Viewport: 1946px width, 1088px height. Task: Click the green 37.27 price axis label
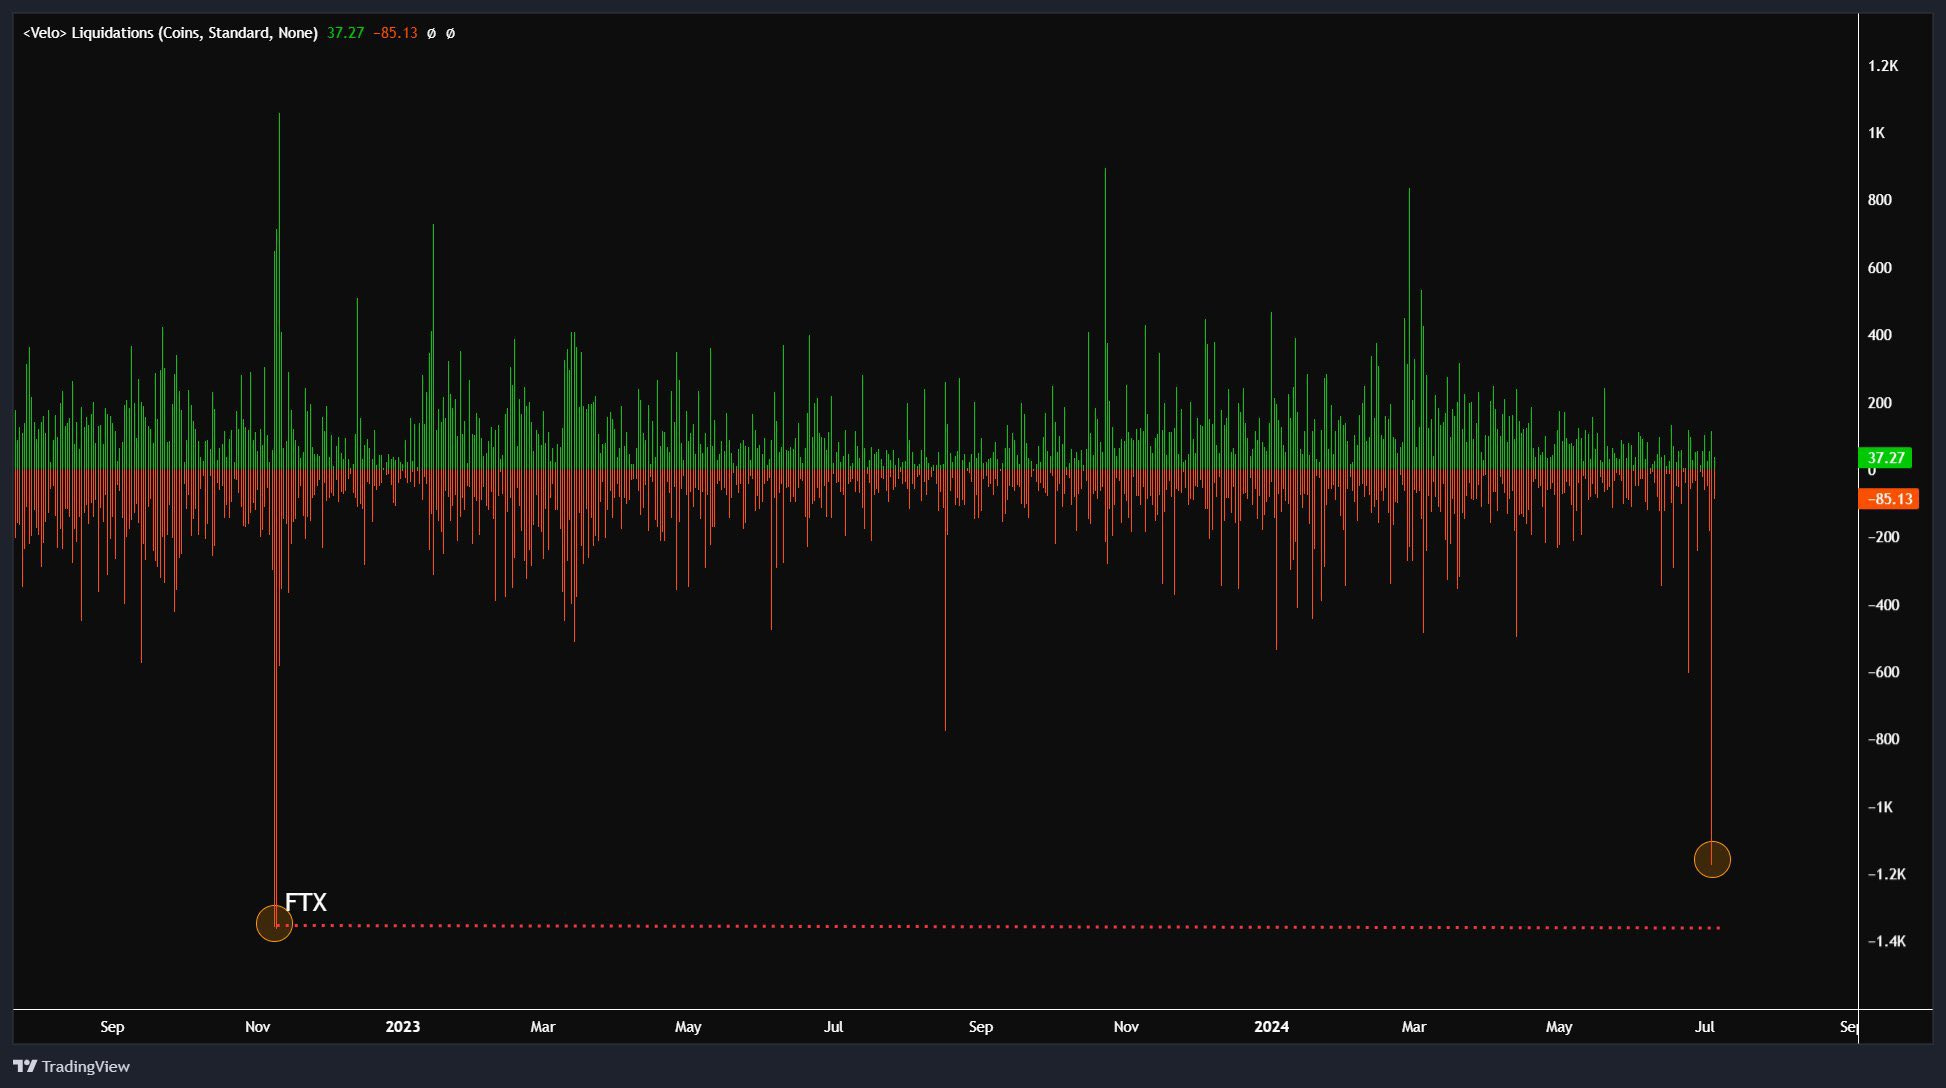click(1885, 458)
